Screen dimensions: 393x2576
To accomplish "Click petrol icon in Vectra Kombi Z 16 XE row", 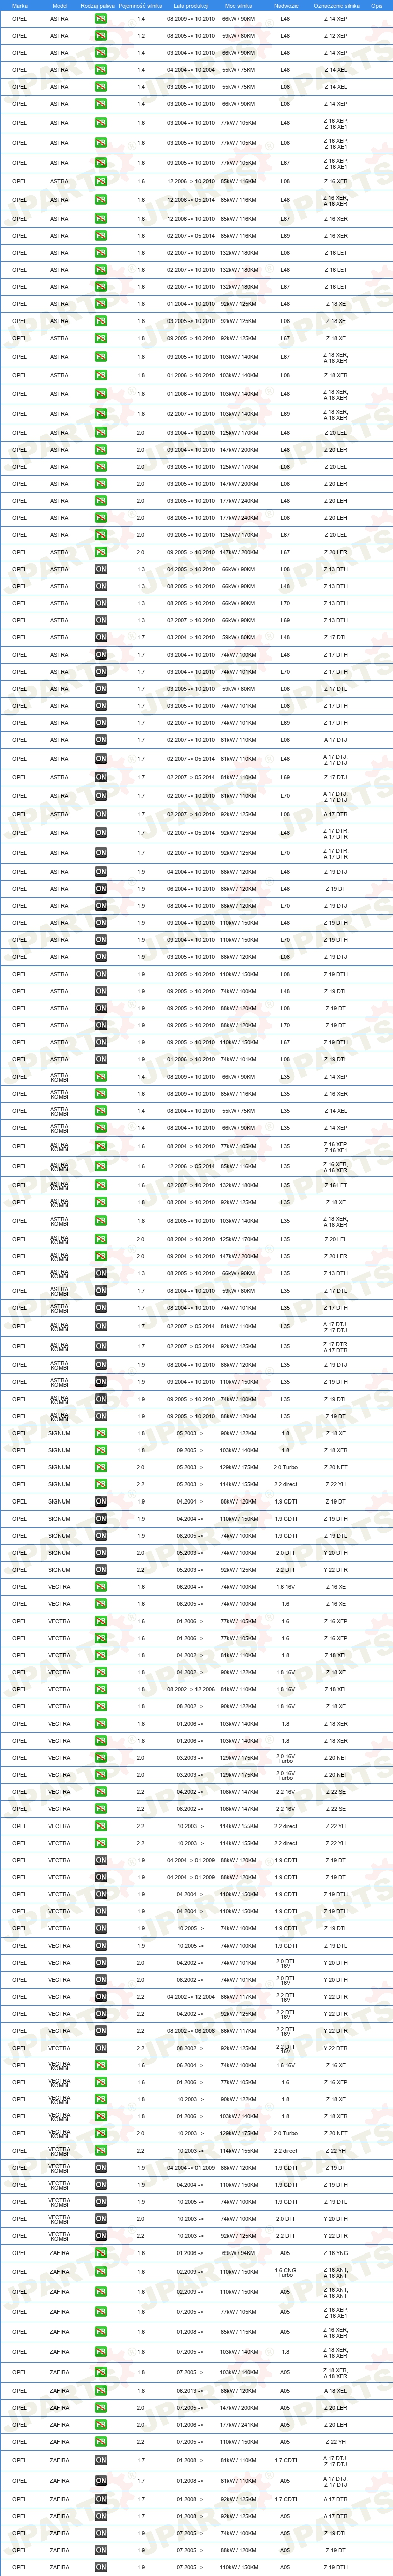I will pyautogui.click(x=101, y=2065).
